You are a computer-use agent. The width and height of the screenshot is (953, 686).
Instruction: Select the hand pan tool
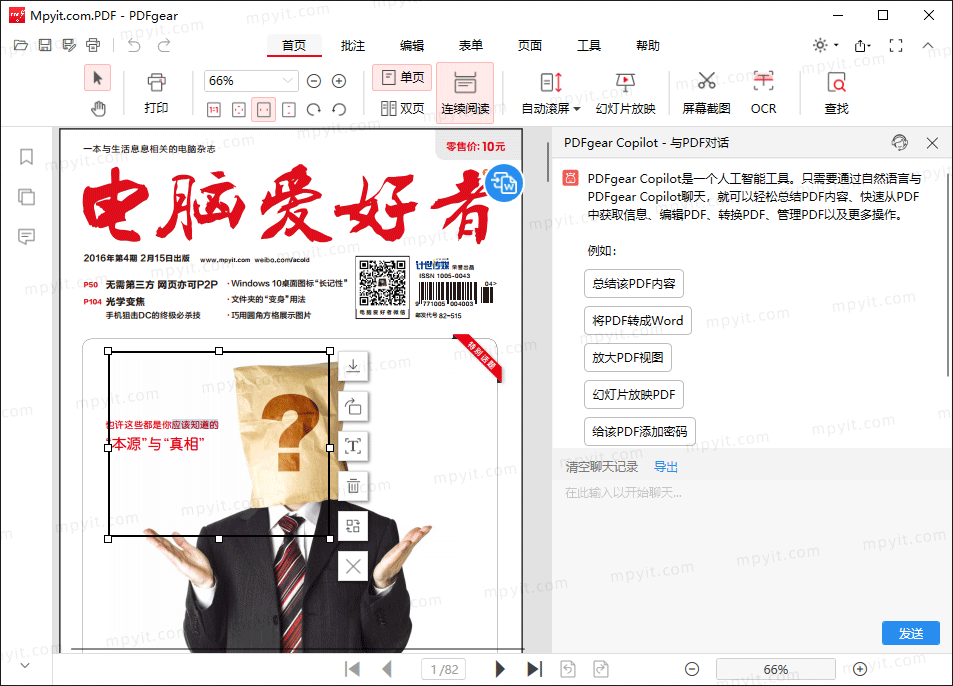(x=98, y=109)
